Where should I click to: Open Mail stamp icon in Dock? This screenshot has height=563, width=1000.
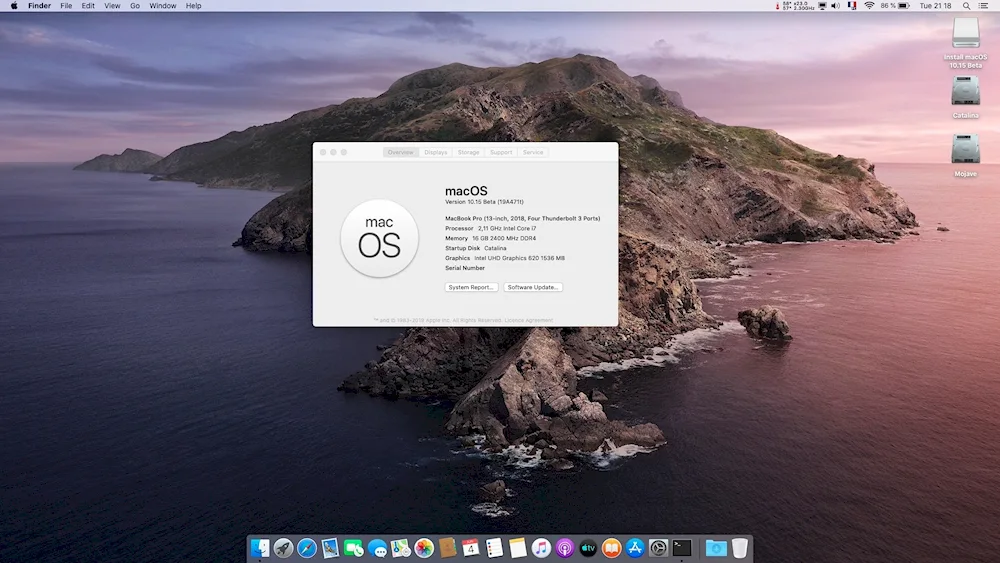pos(330,548)
